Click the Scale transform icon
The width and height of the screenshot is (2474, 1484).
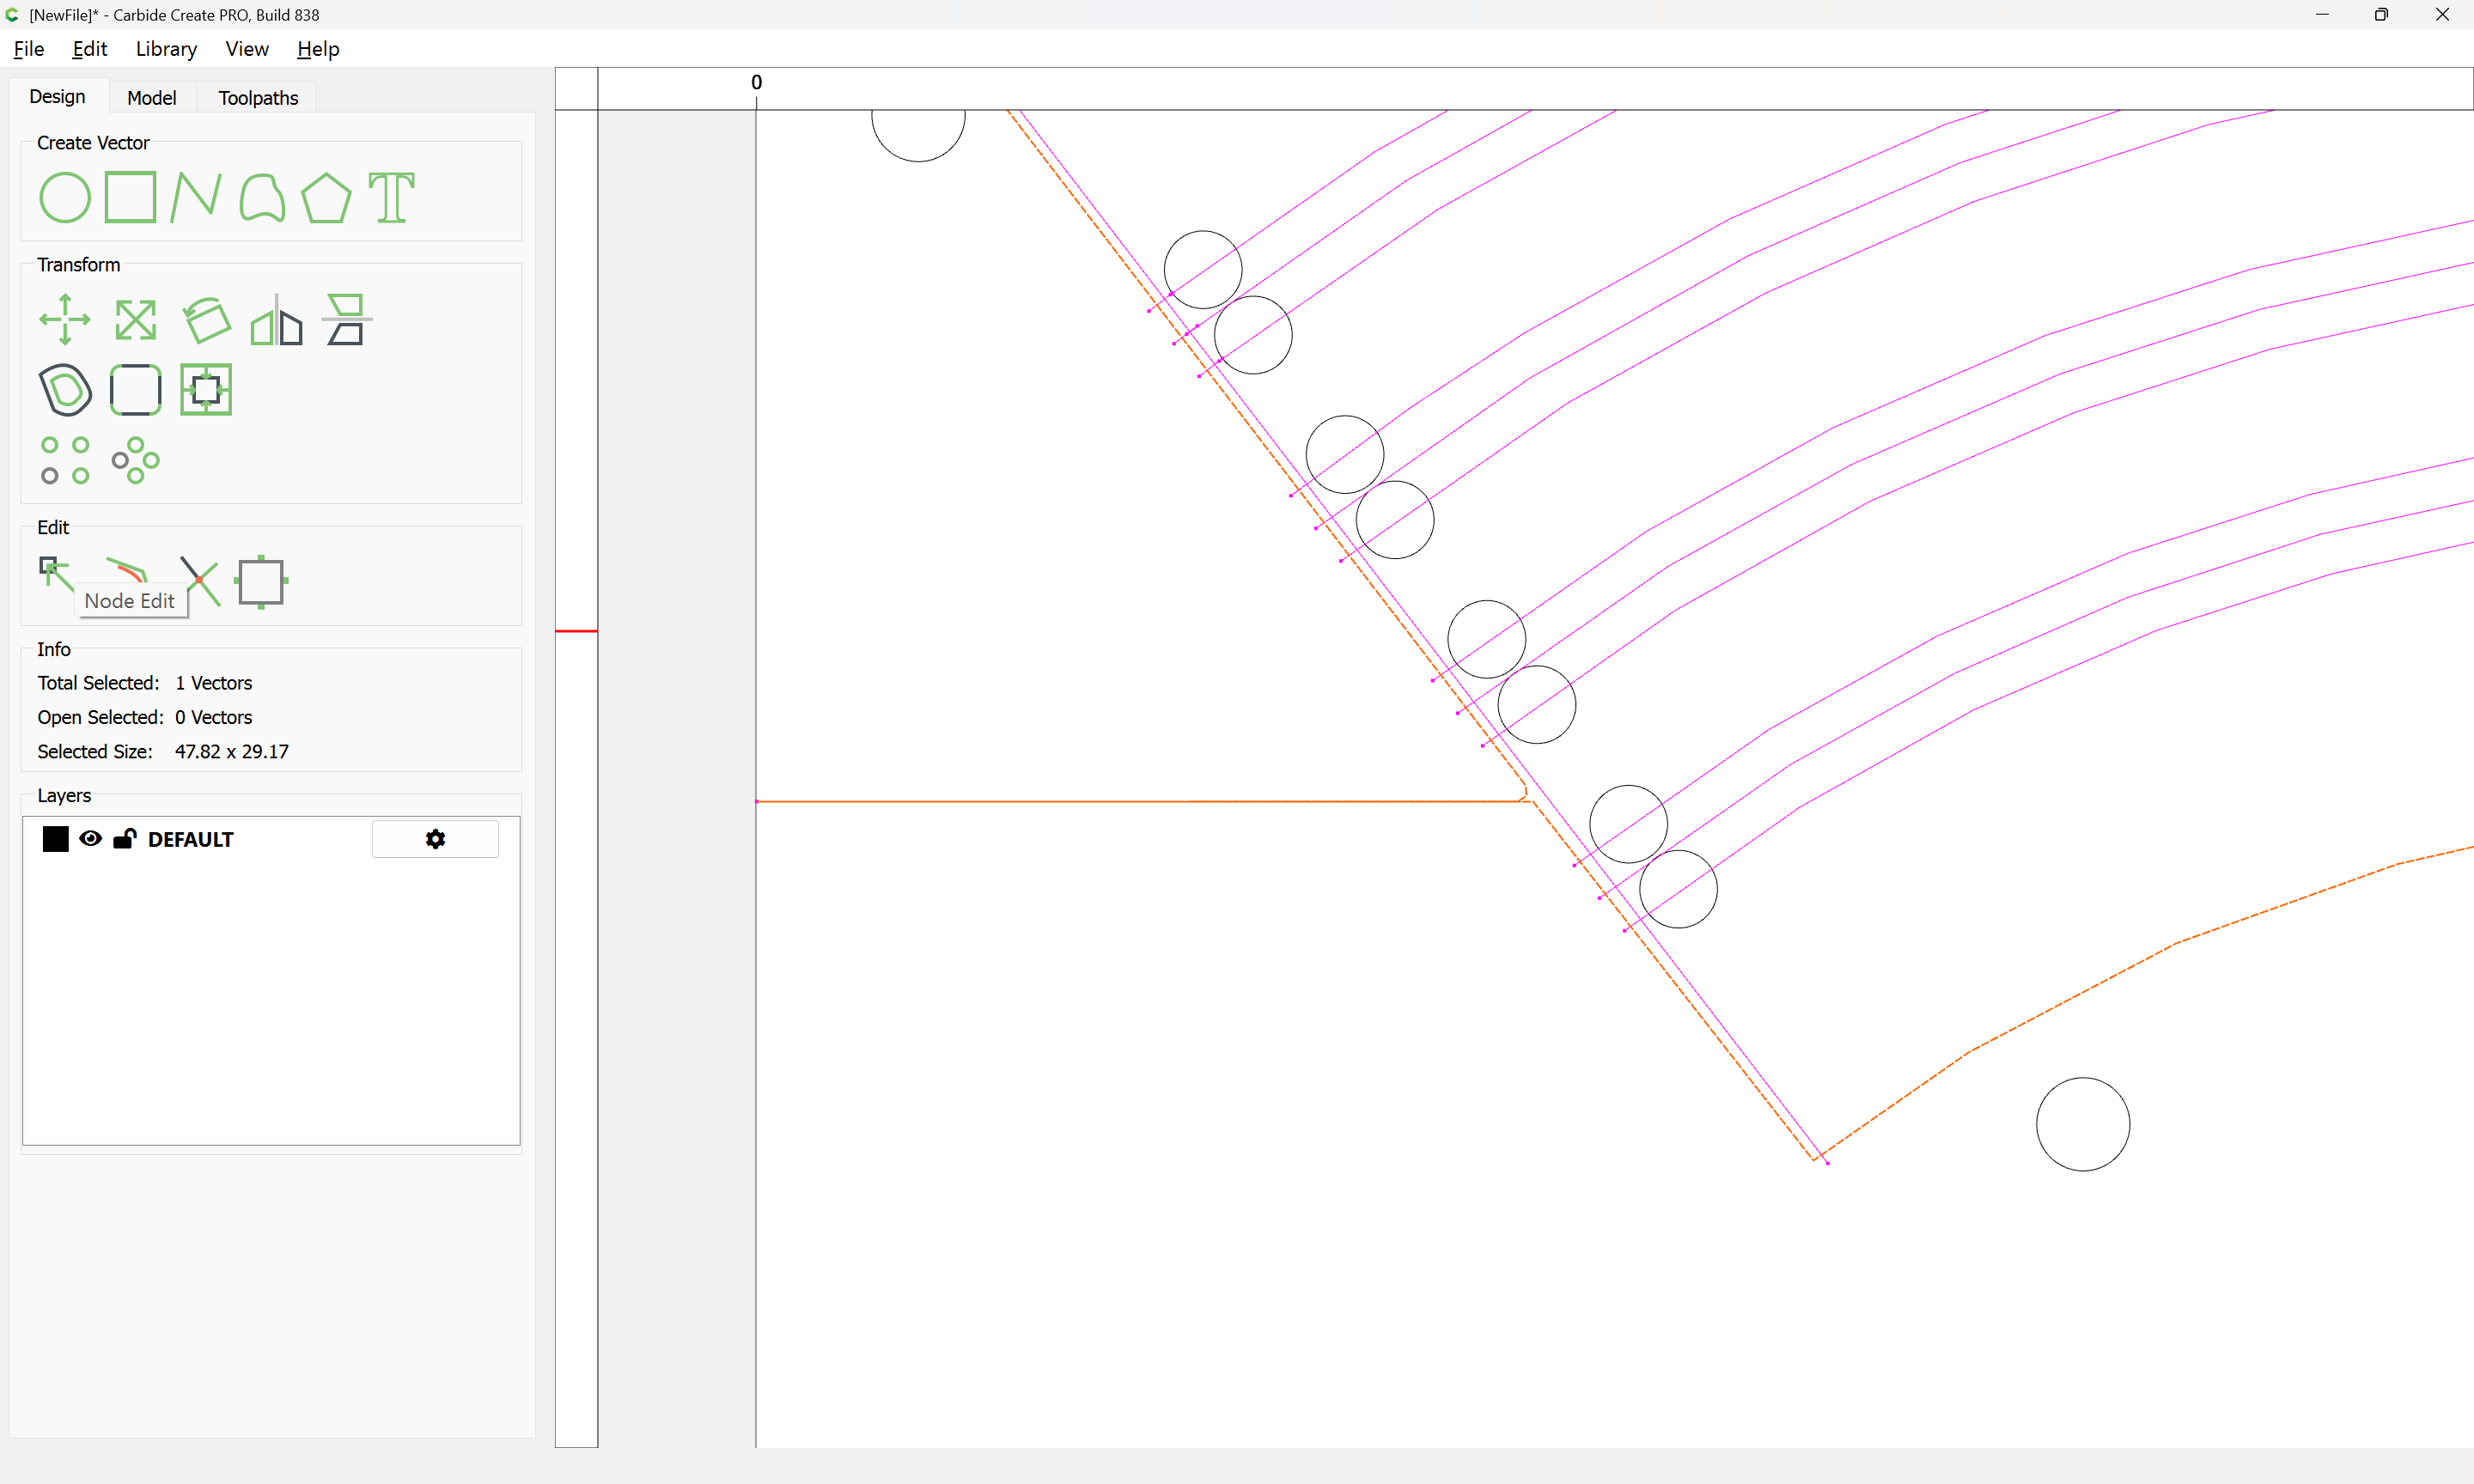pos(135,320)
